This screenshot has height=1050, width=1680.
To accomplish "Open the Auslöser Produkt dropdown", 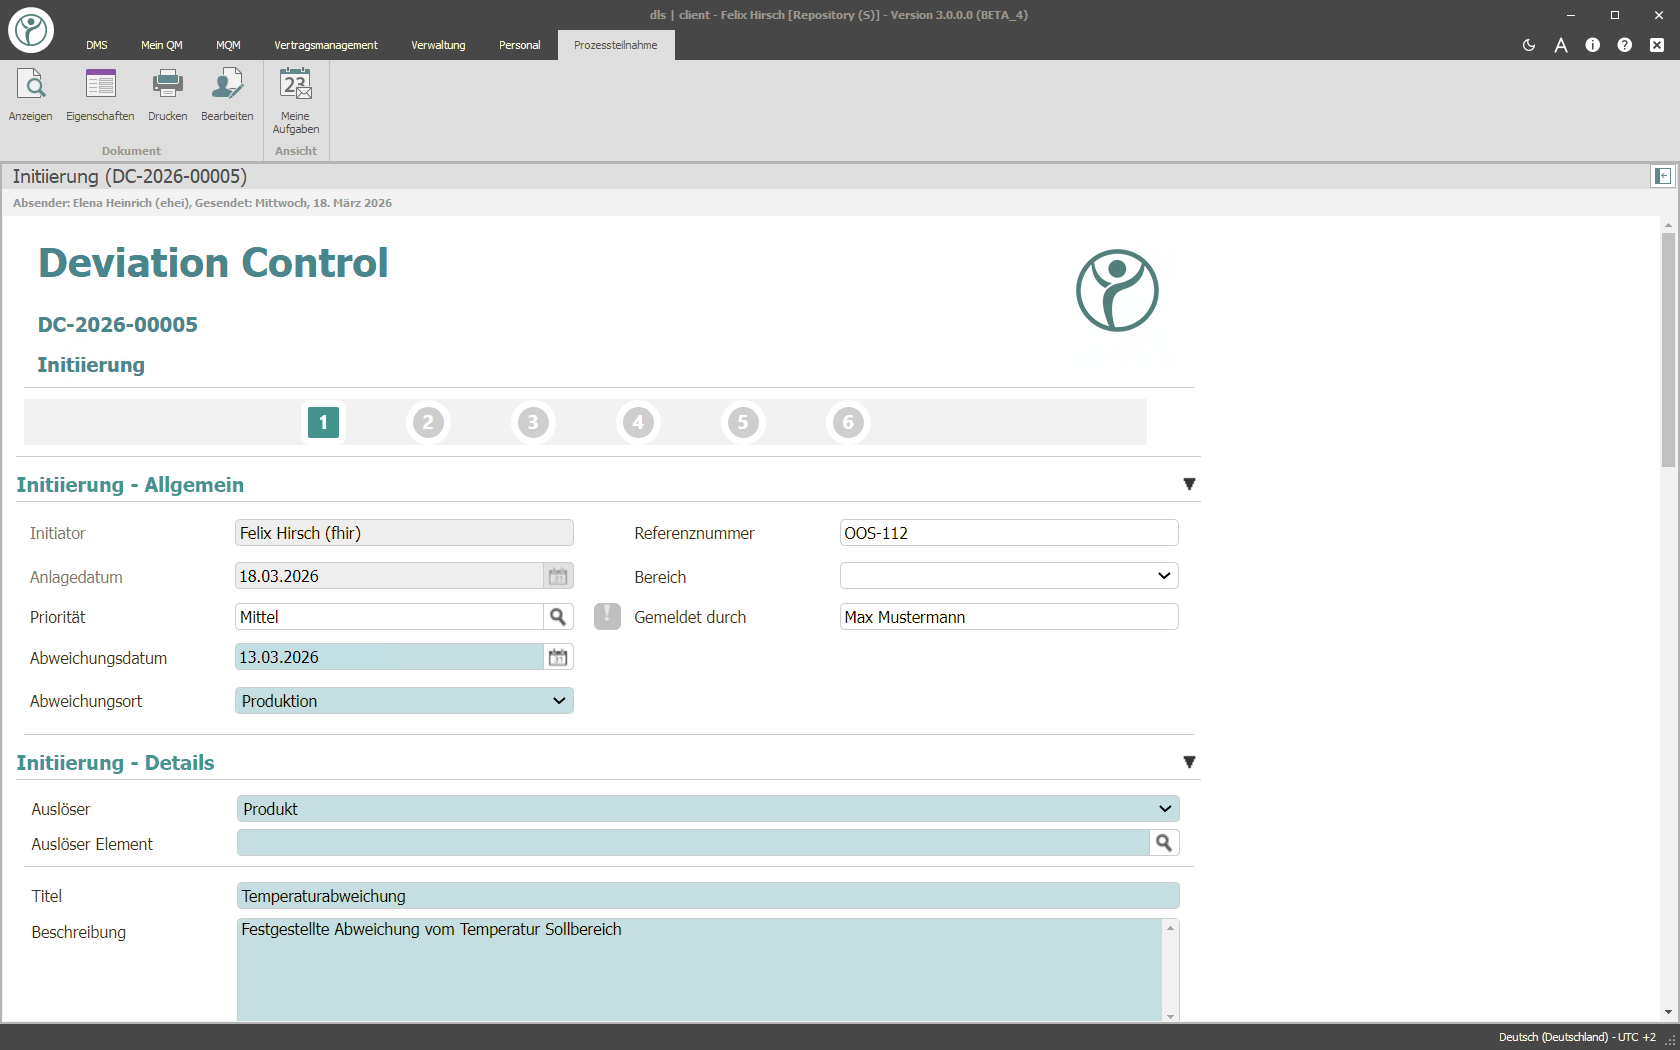I will (x=708, y=809).
